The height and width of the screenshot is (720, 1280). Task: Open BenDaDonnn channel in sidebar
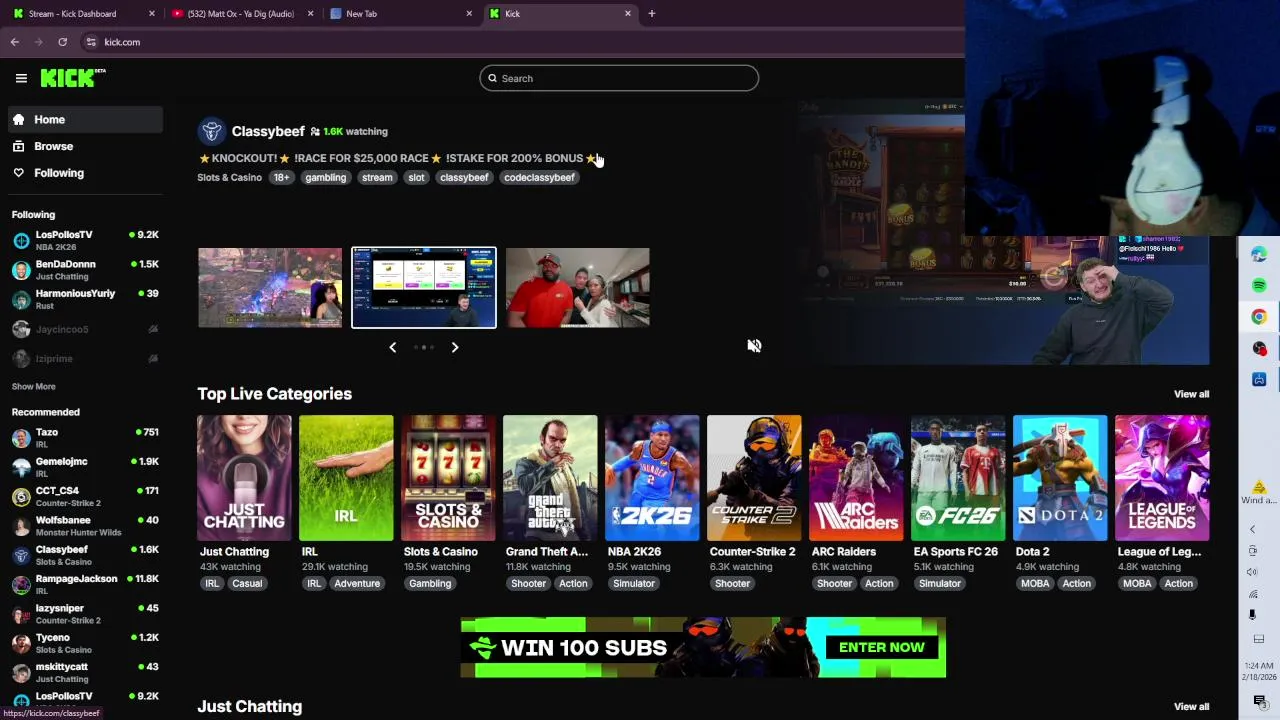85,270
